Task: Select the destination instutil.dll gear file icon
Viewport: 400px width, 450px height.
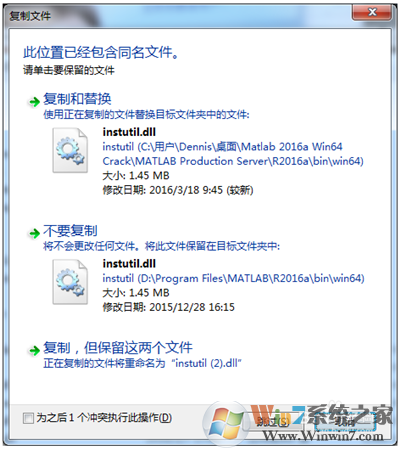Action: click(70, 282)
